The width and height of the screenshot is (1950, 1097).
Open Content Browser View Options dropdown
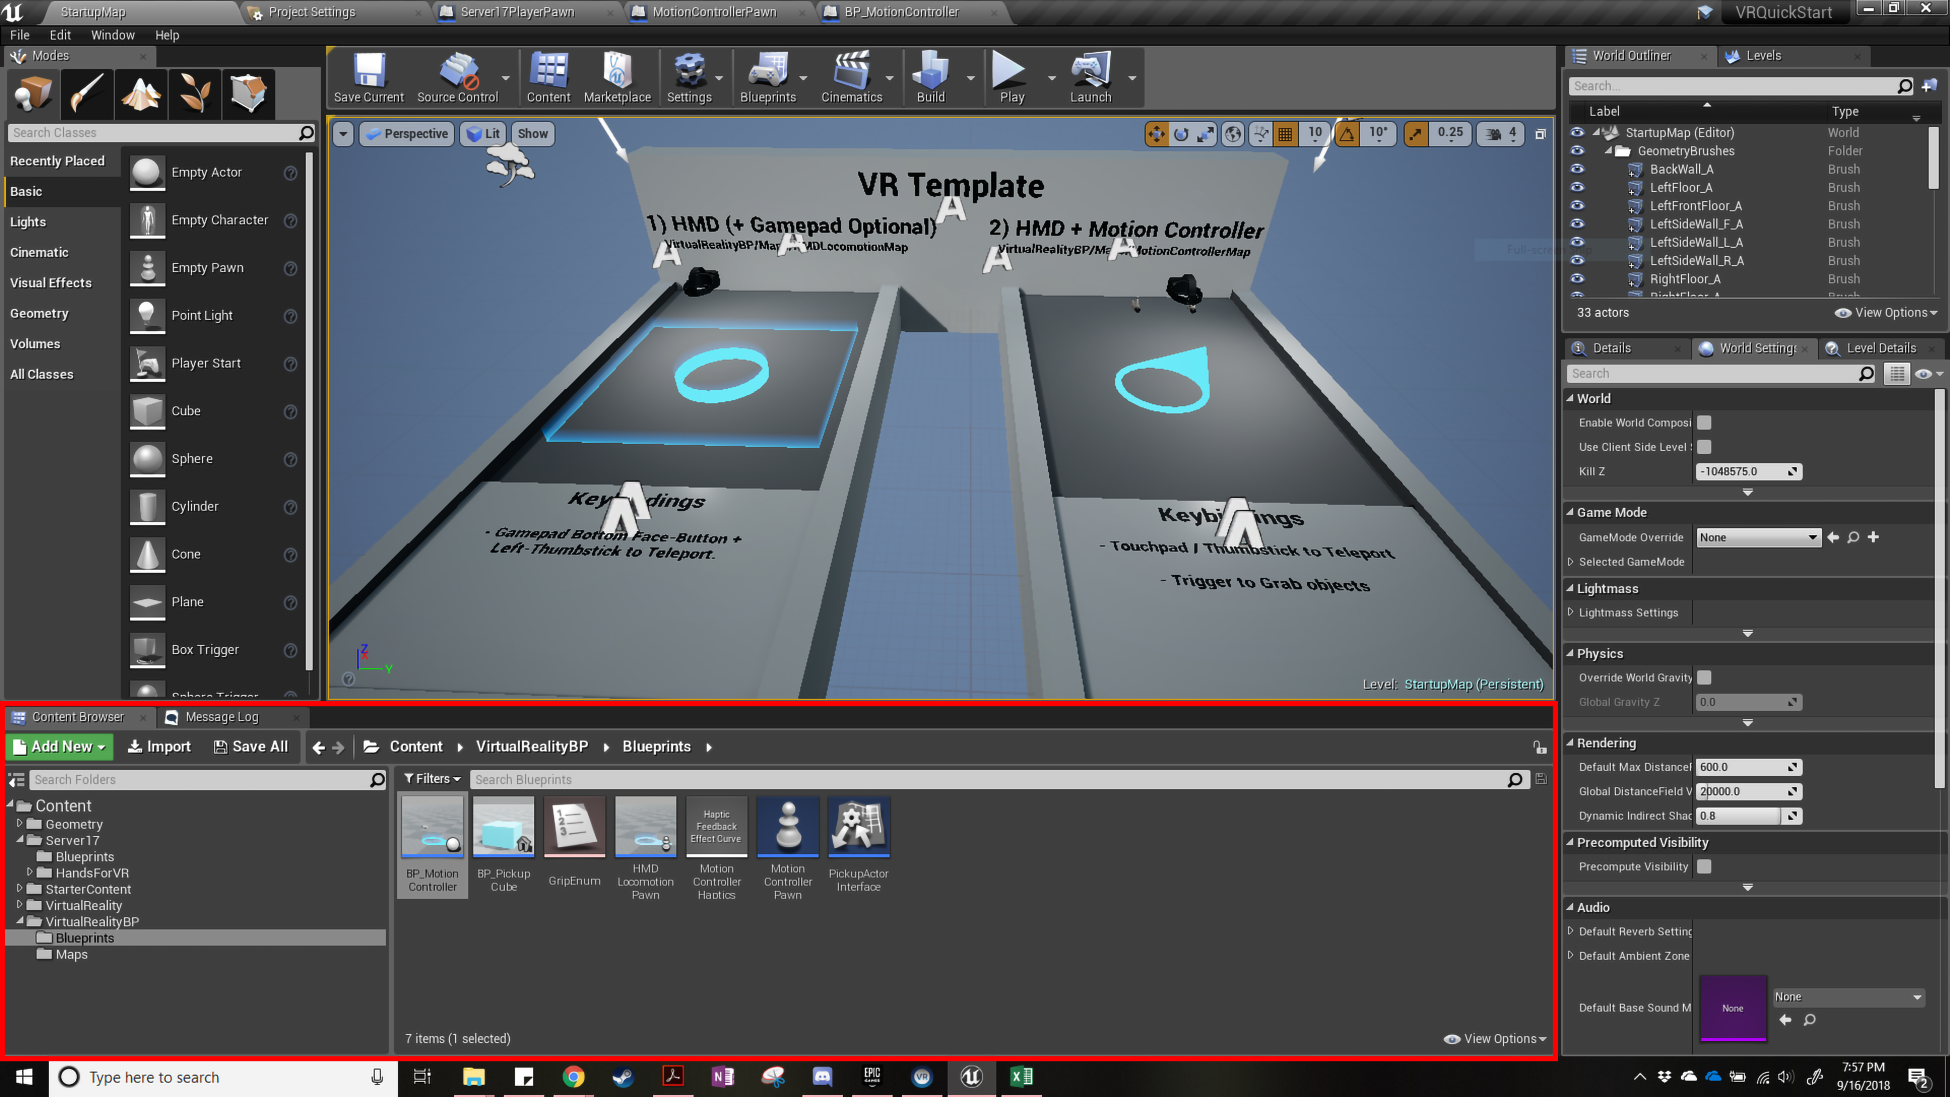click(1495, 1039)
